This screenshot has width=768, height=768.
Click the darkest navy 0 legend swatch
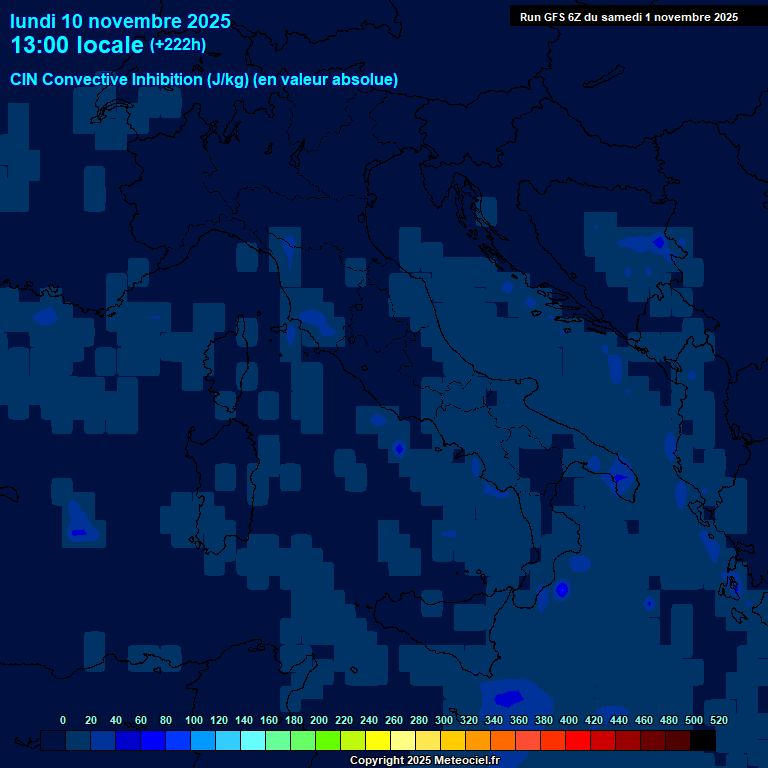tap(53, 740)
